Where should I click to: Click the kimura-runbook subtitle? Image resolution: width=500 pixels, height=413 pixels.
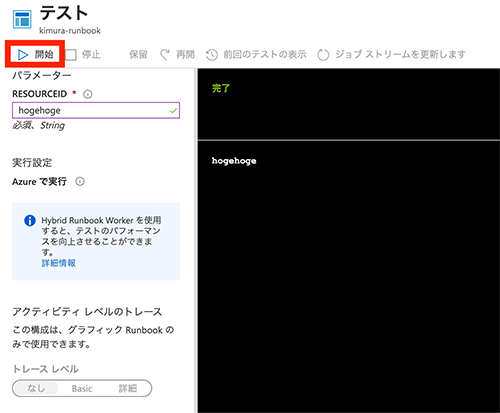point(70,31)
